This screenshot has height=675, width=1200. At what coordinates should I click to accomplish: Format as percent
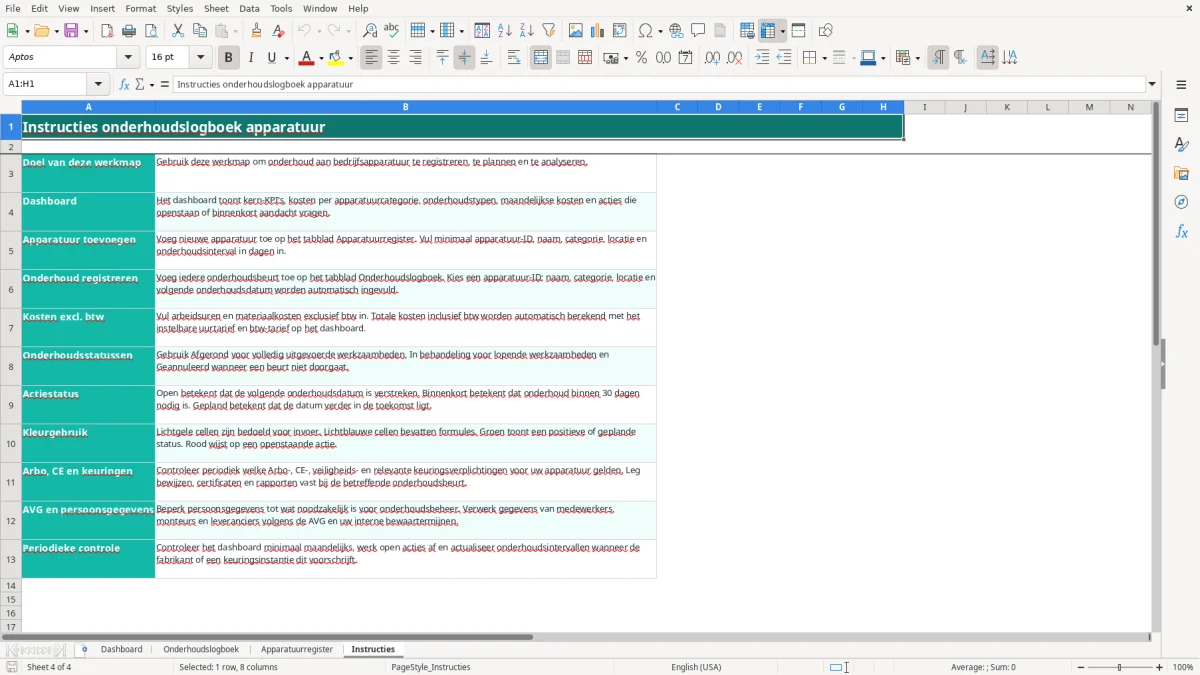click(641, 58)
